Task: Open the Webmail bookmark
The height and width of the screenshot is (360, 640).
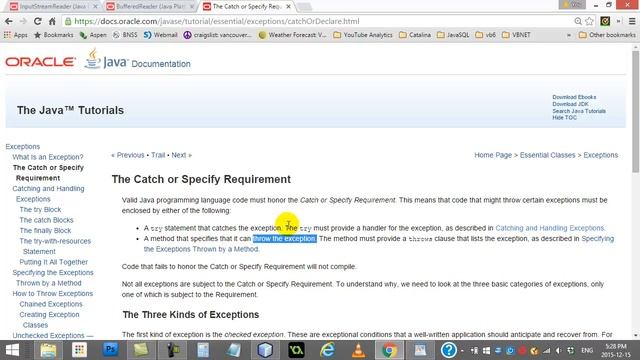Action: point(160,35)
